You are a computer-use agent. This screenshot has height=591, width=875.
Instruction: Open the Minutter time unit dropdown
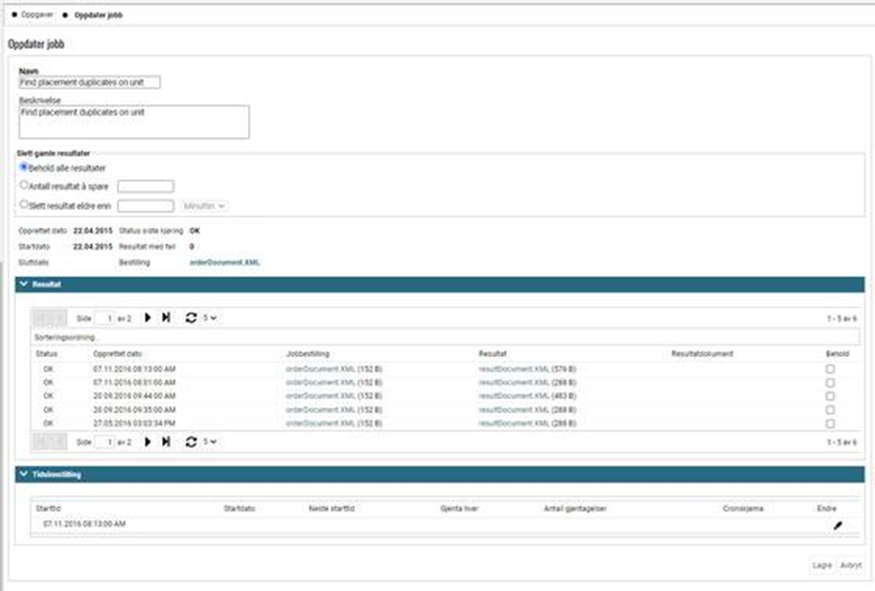click(x=204, y=206)
